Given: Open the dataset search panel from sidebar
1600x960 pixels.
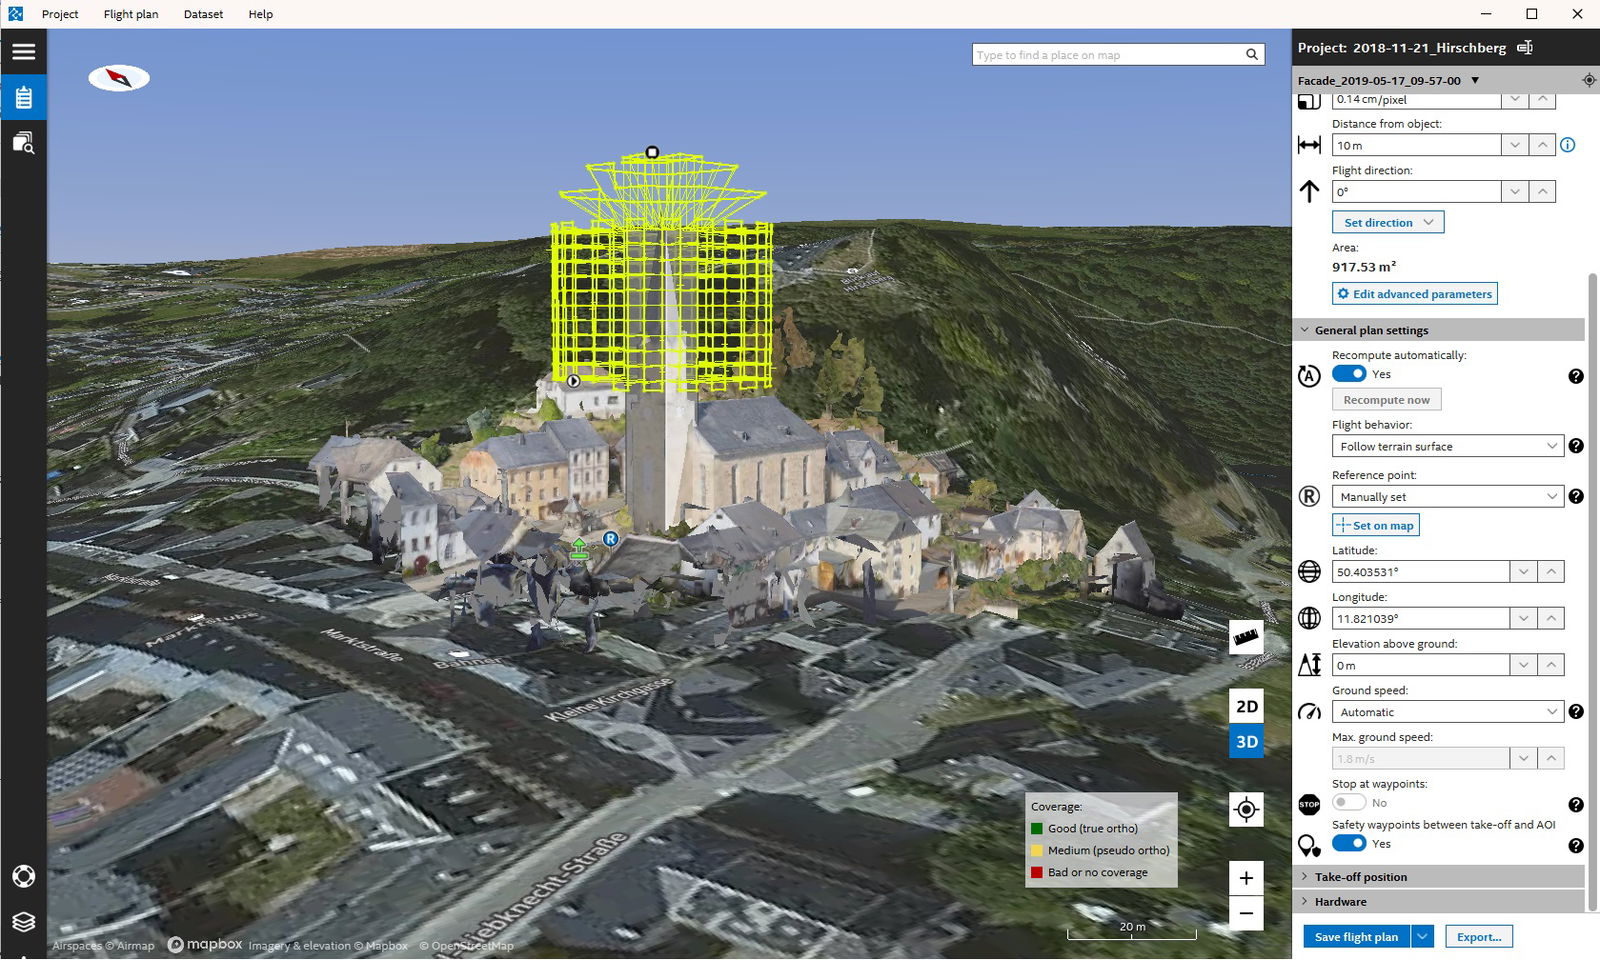Looking at the screenshot, I should tap(23, 143).
